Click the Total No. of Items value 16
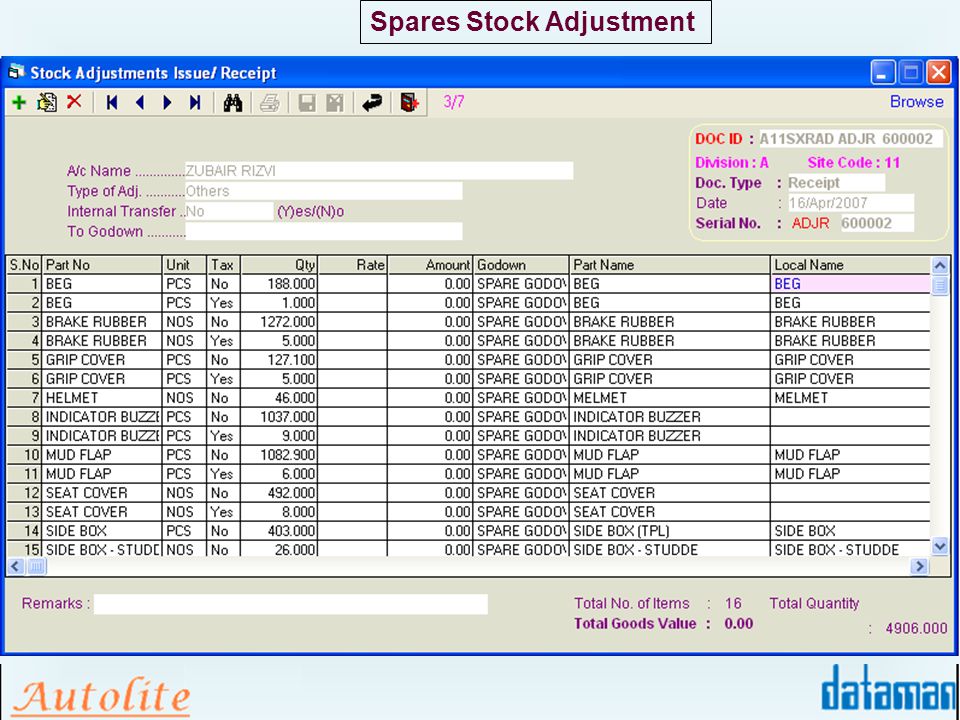Screen dimensions: 960x720 click(733, 604)
